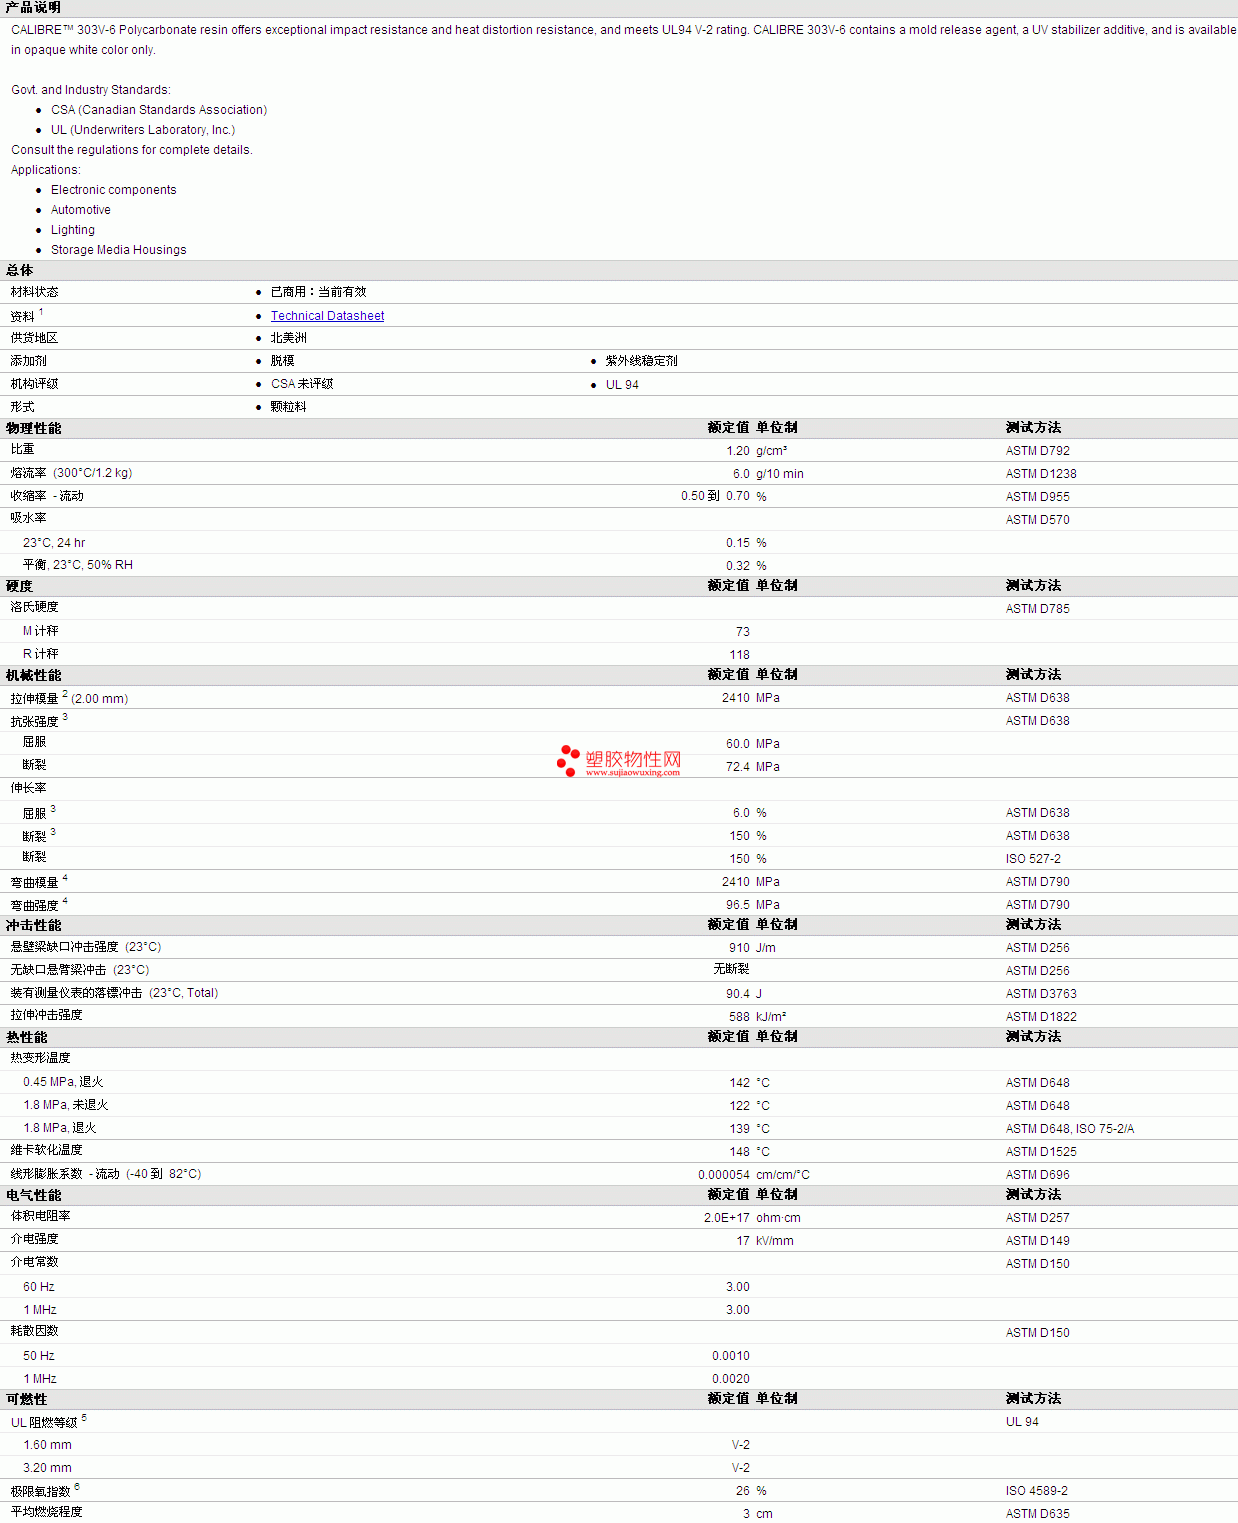The height and width of the screenshot is (1523, 1238).
Task: Click 'ASTM D648, ISO 75-2/A' method
Action: [1070, 1129]
